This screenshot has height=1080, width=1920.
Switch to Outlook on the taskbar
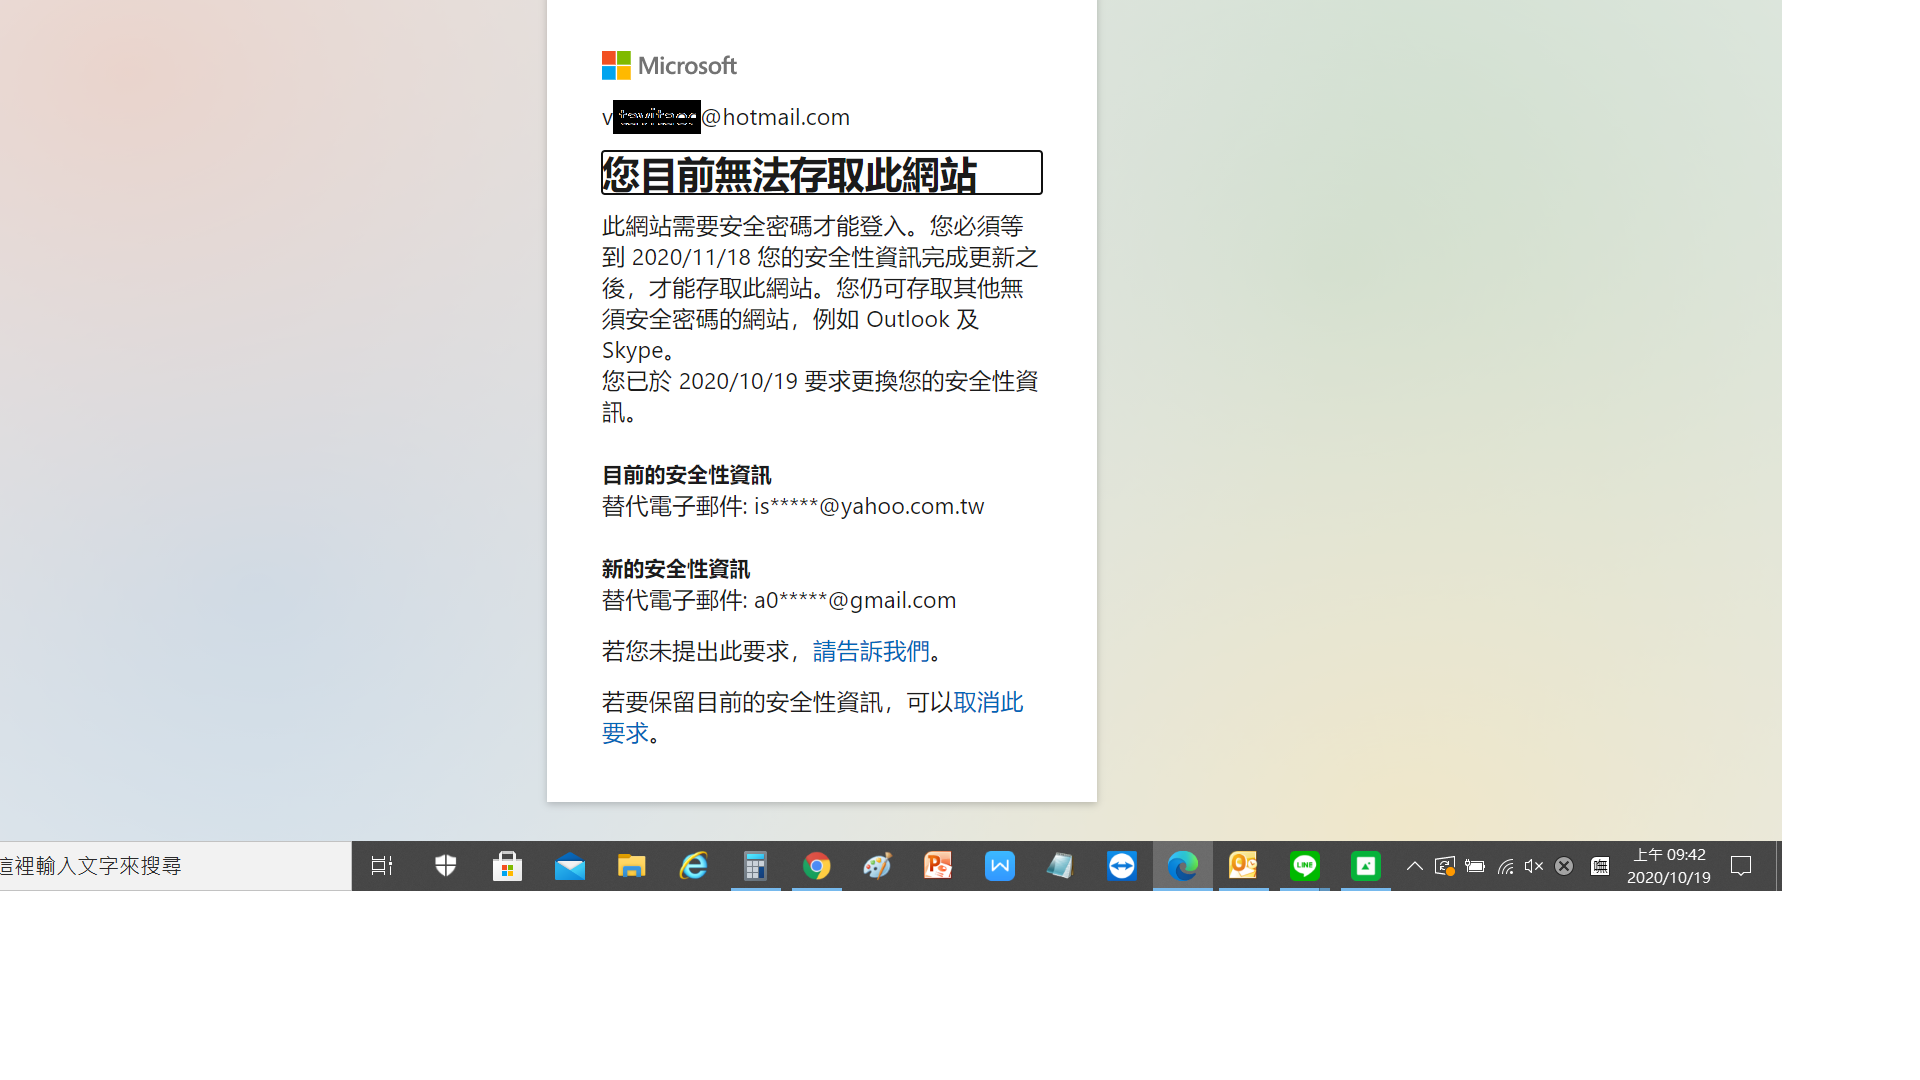click(1243, 866)
